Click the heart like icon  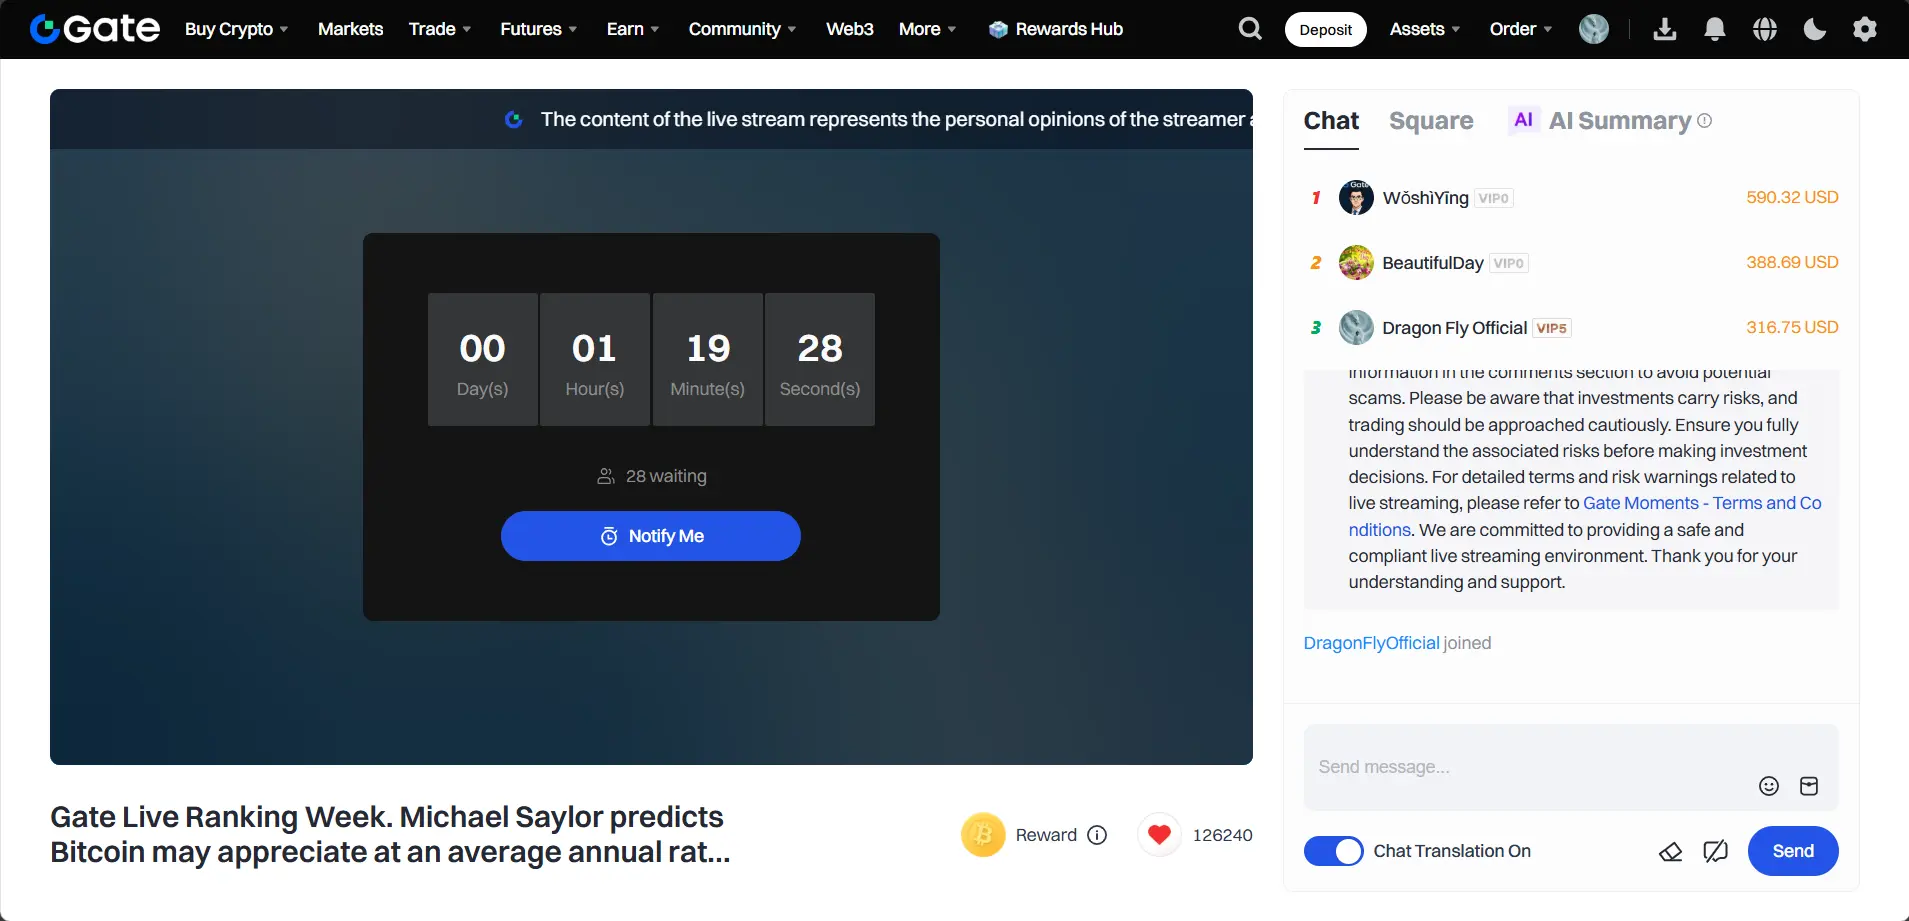1159,835
